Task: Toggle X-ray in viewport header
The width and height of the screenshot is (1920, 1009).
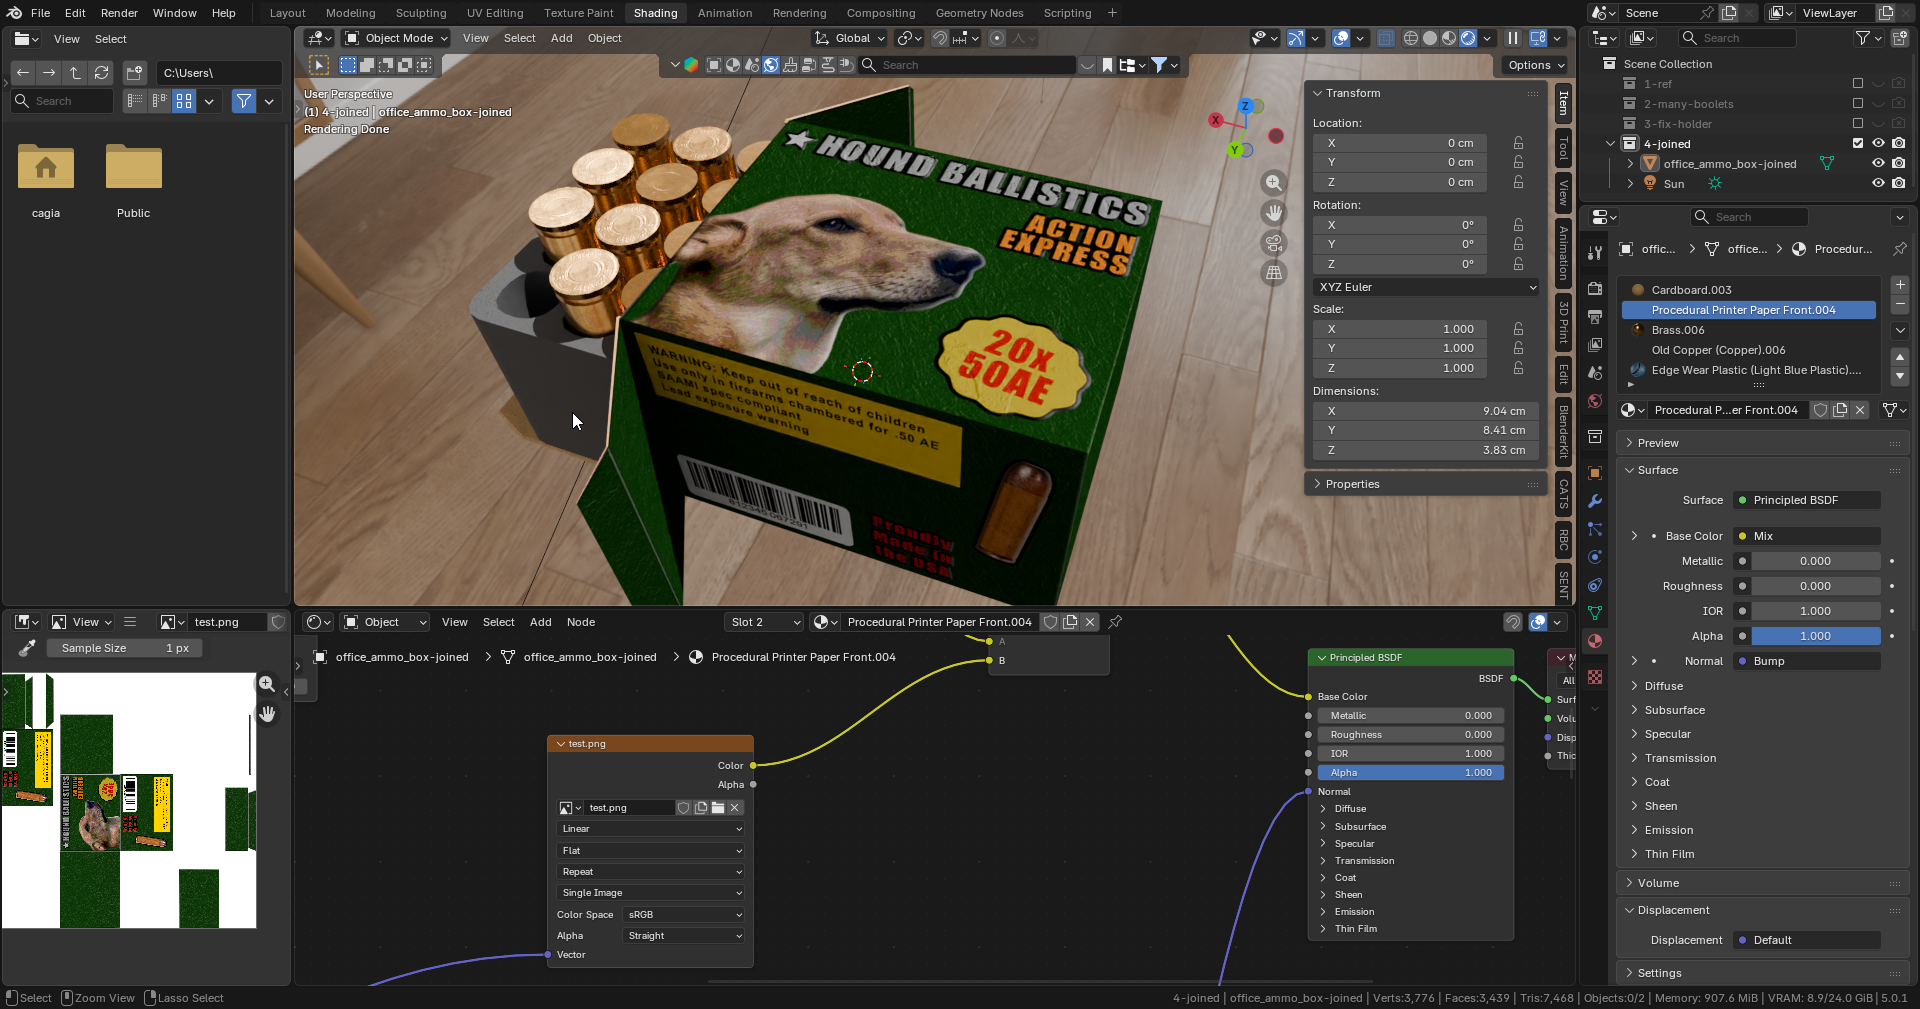Action: (1385, 38)
